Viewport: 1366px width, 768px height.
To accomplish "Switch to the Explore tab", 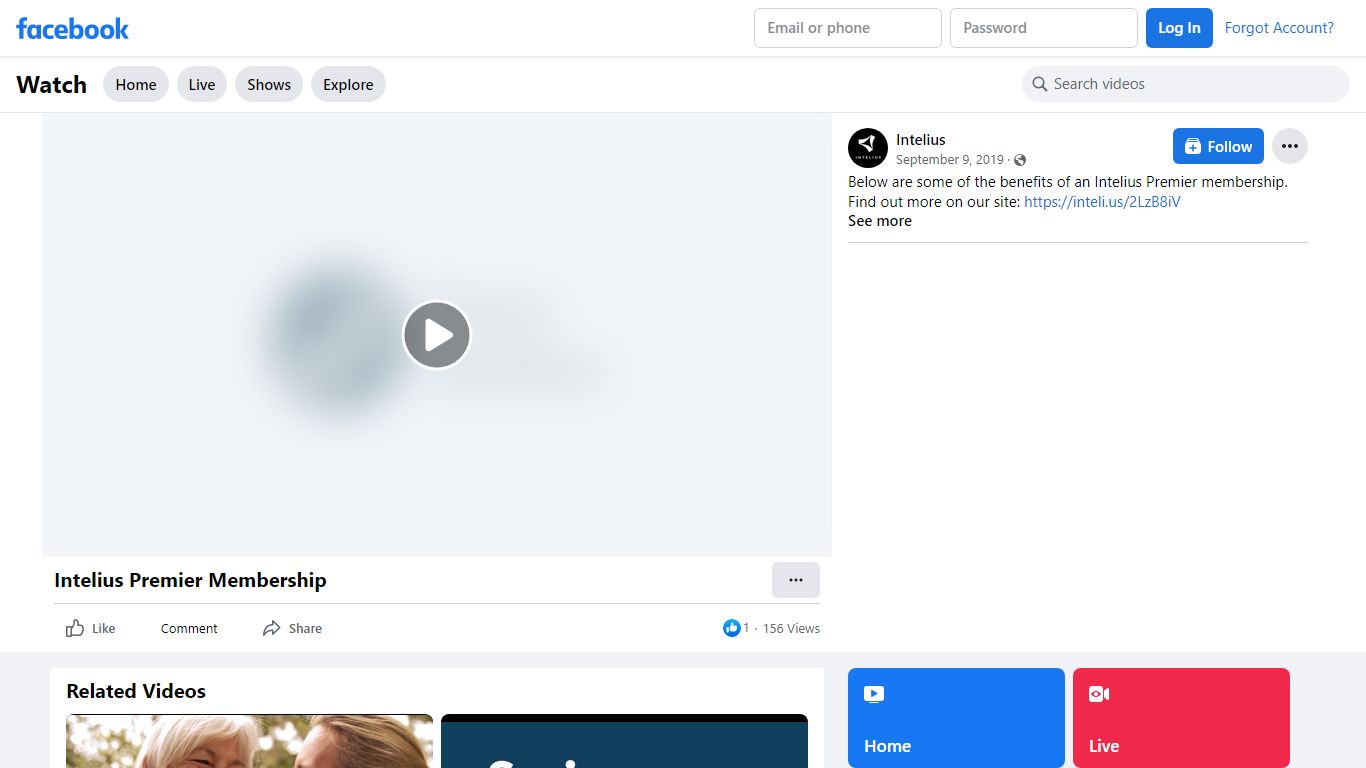I will (348, 85).
